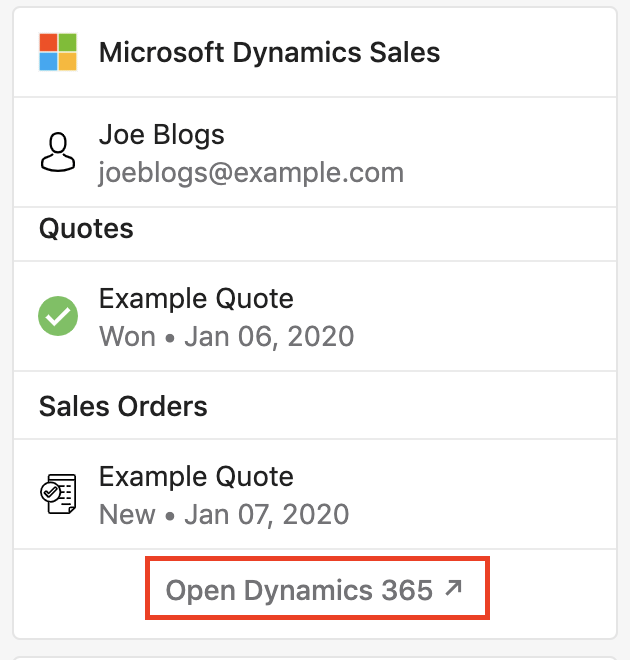This screenshot has width=630, height=660.
Task: Select the new sales order list row
Action: 315,494
